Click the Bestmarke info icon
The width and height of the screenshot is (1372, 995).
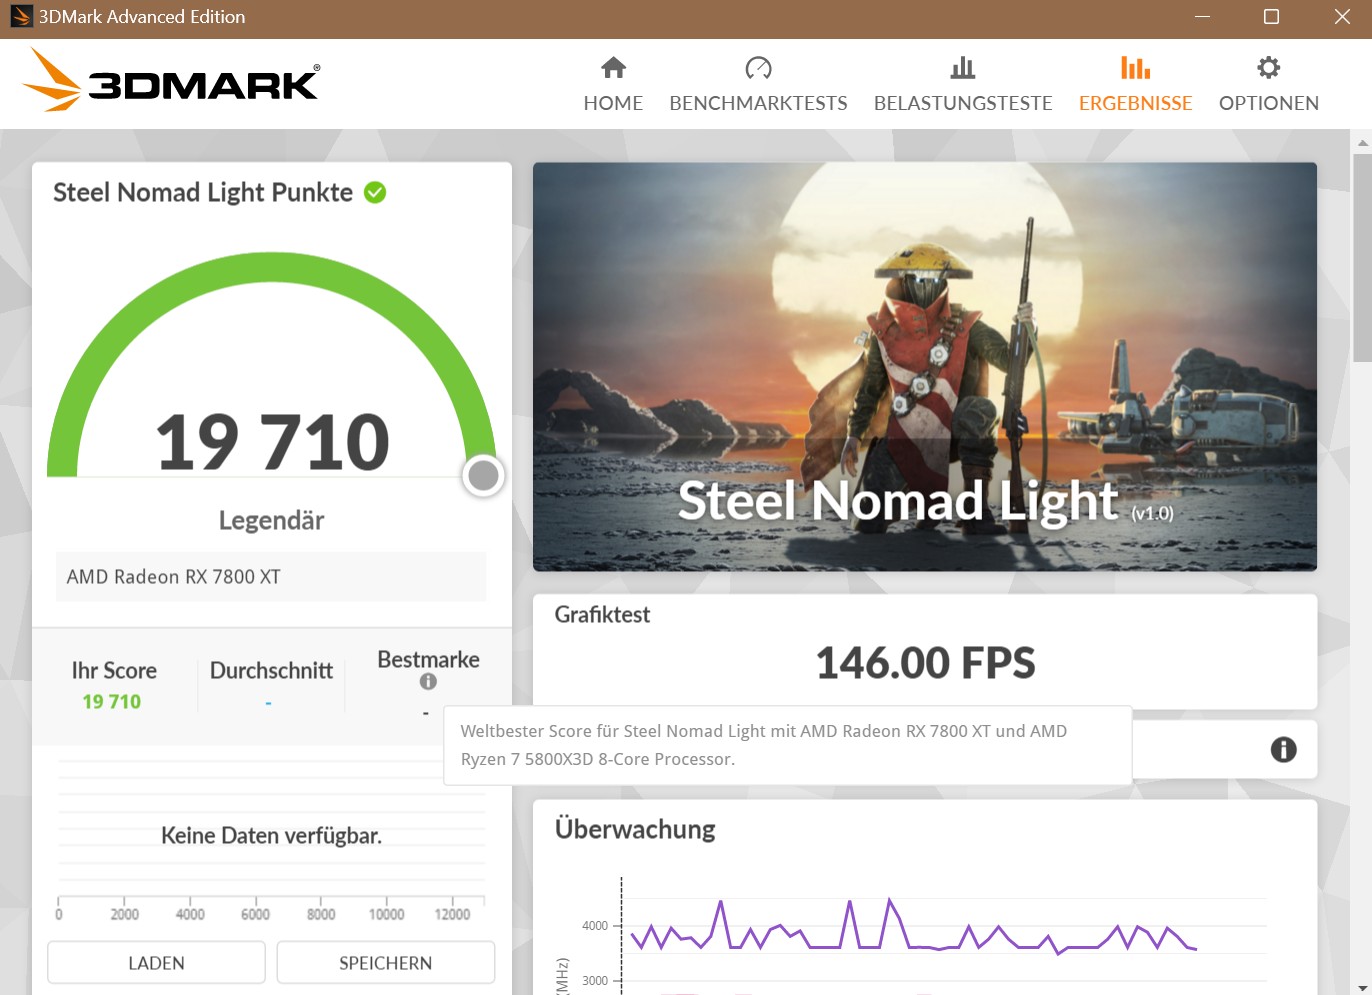point(428,681)
